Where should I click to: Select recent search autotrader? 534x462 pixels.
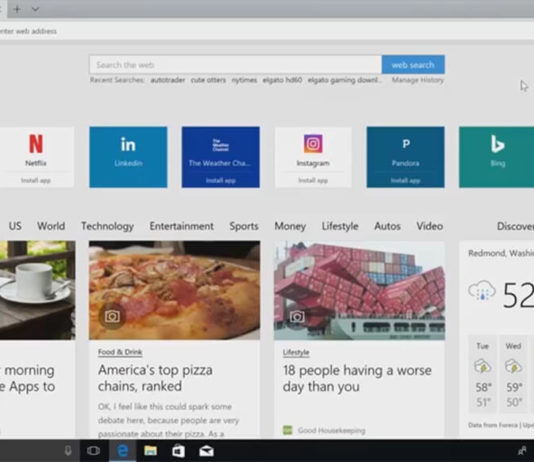[168, 80]
